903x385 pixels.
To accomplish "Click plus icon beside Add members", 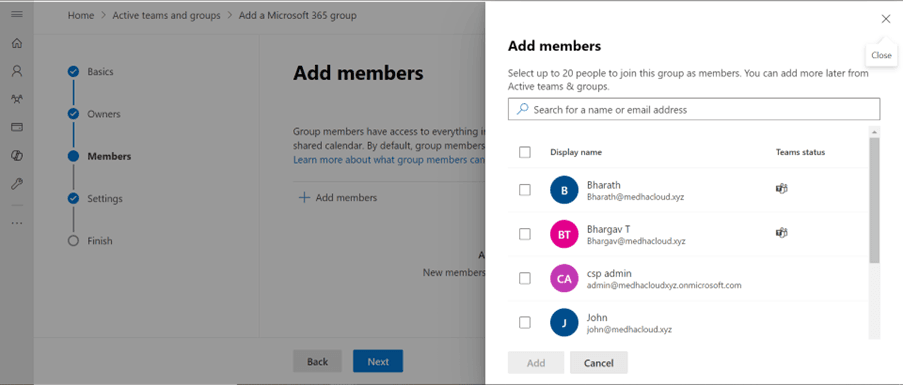I will tap(303, 197).
